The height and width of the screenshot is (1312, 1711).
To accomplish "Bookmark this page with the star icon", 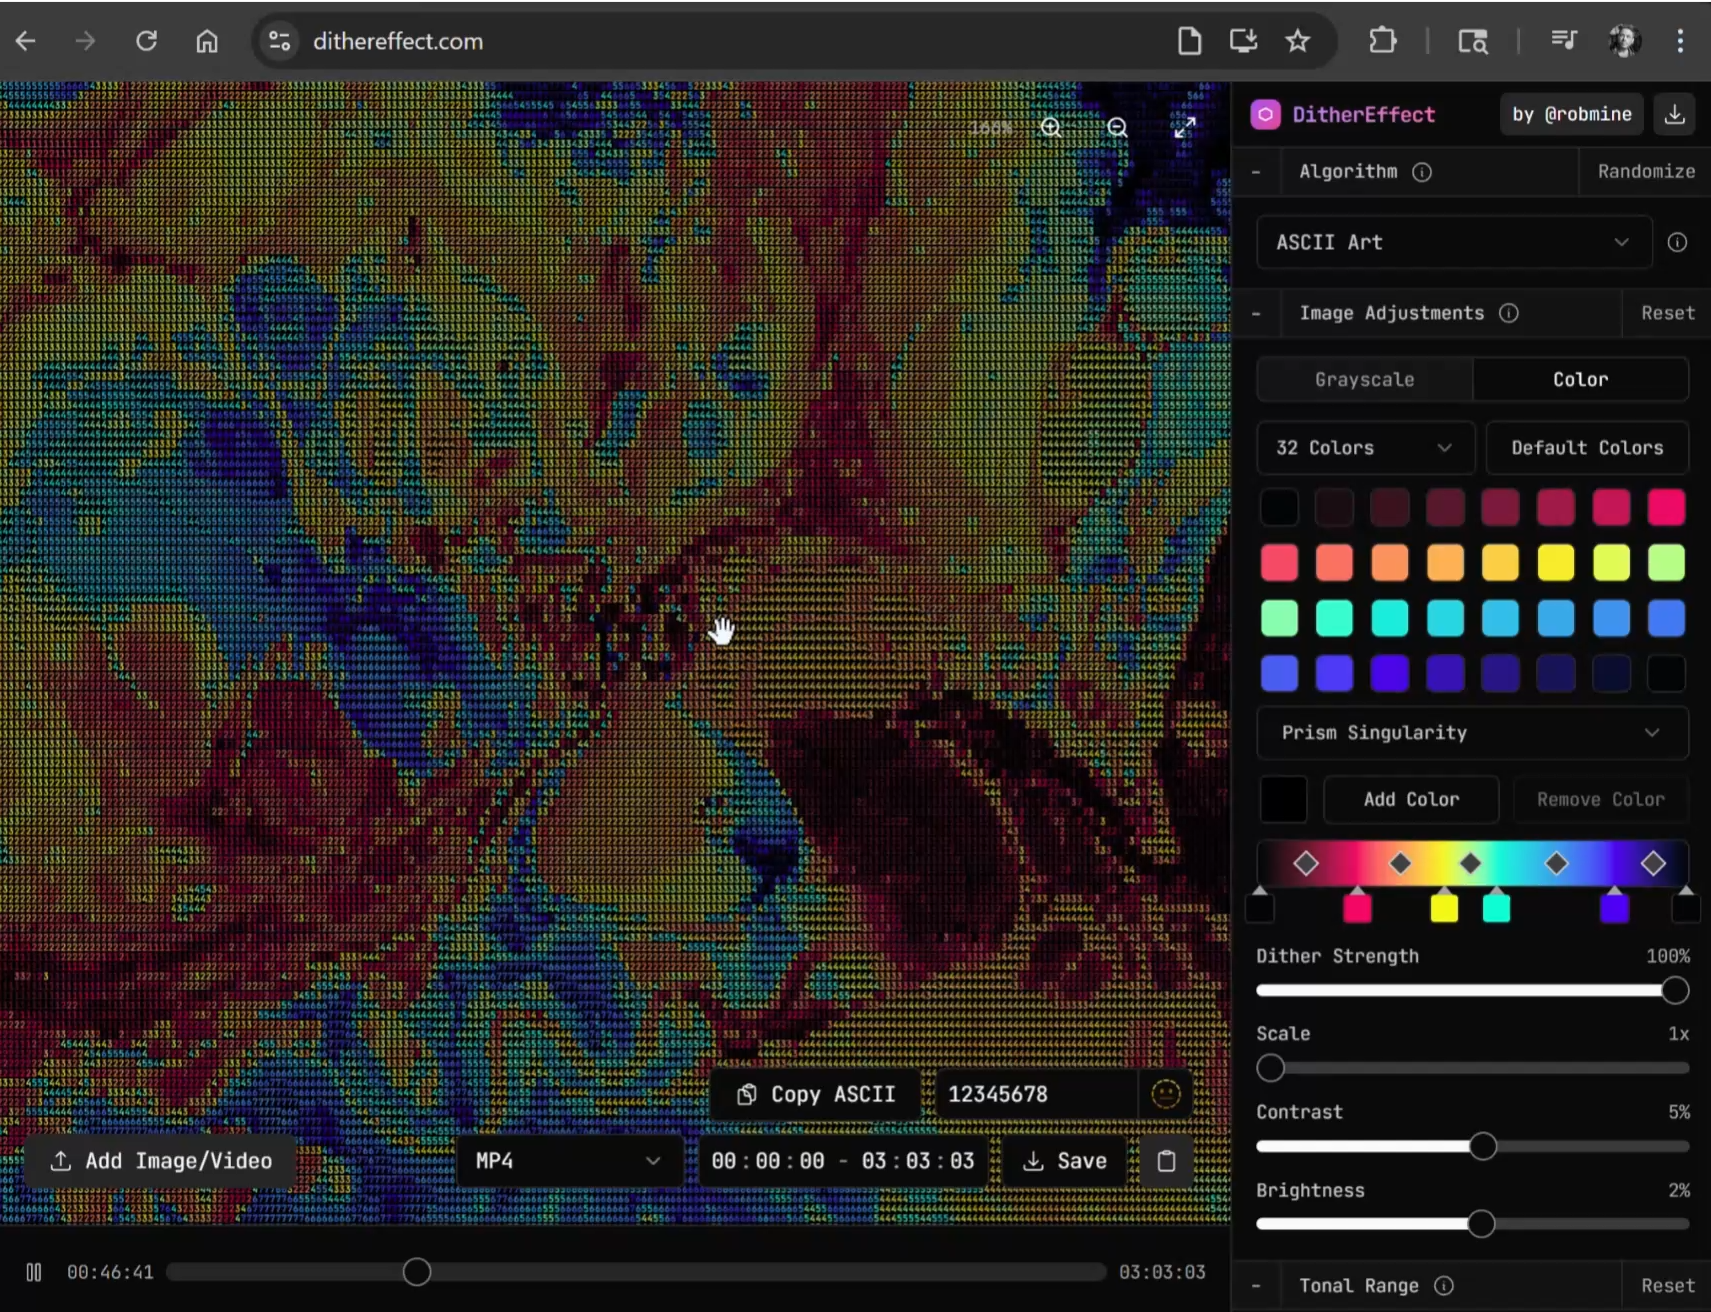I will (x=1297, y=41).
